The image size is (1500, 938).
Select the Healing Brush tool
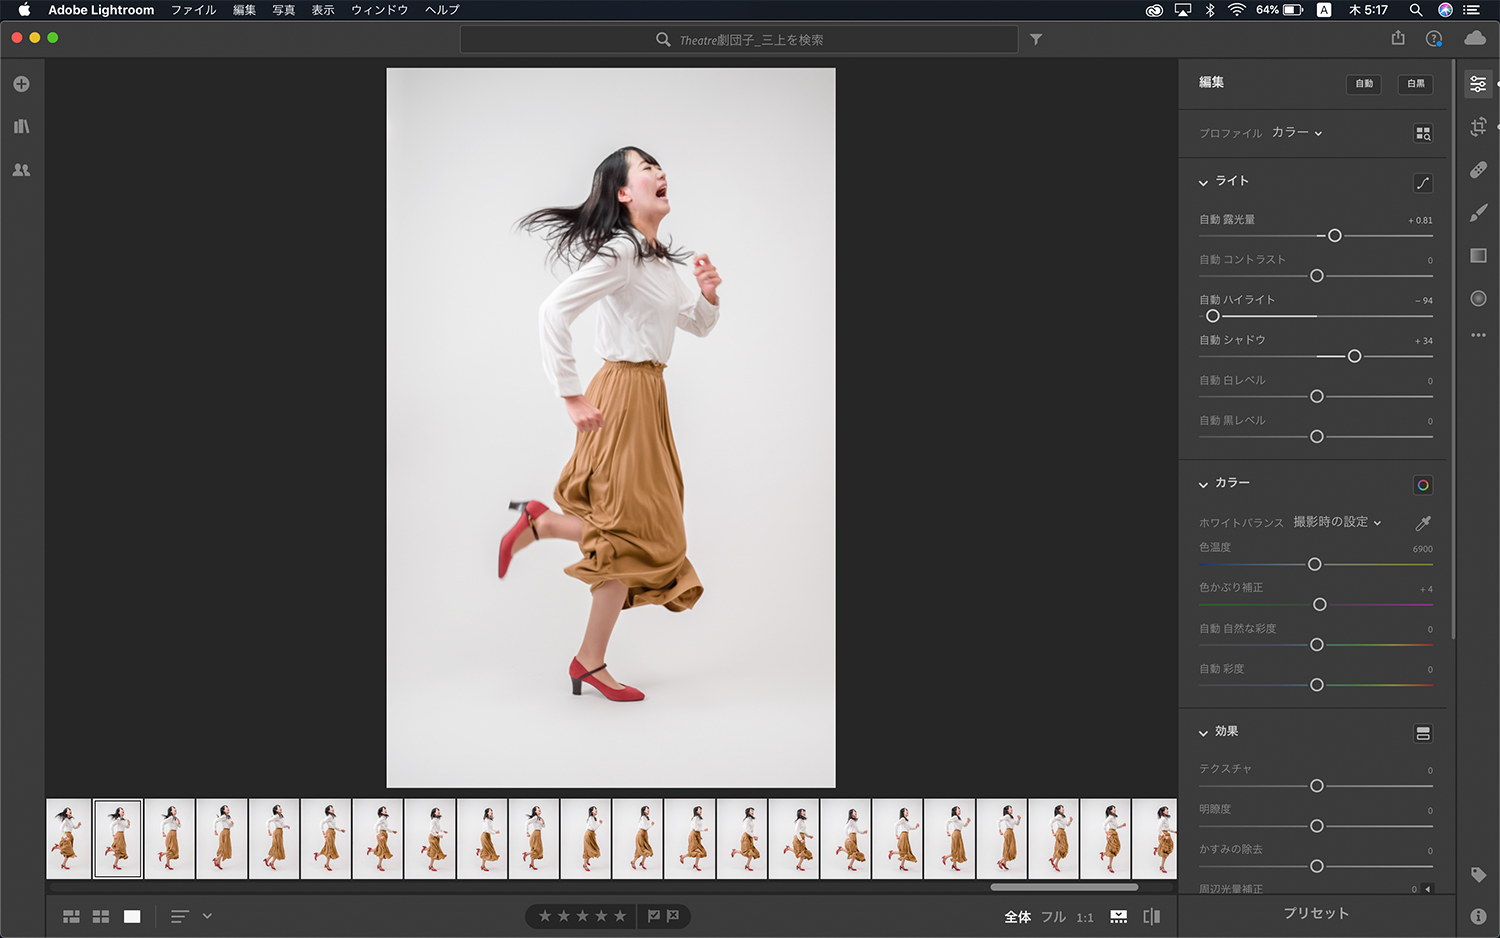pyautogui.click(x=1479, y=170)
